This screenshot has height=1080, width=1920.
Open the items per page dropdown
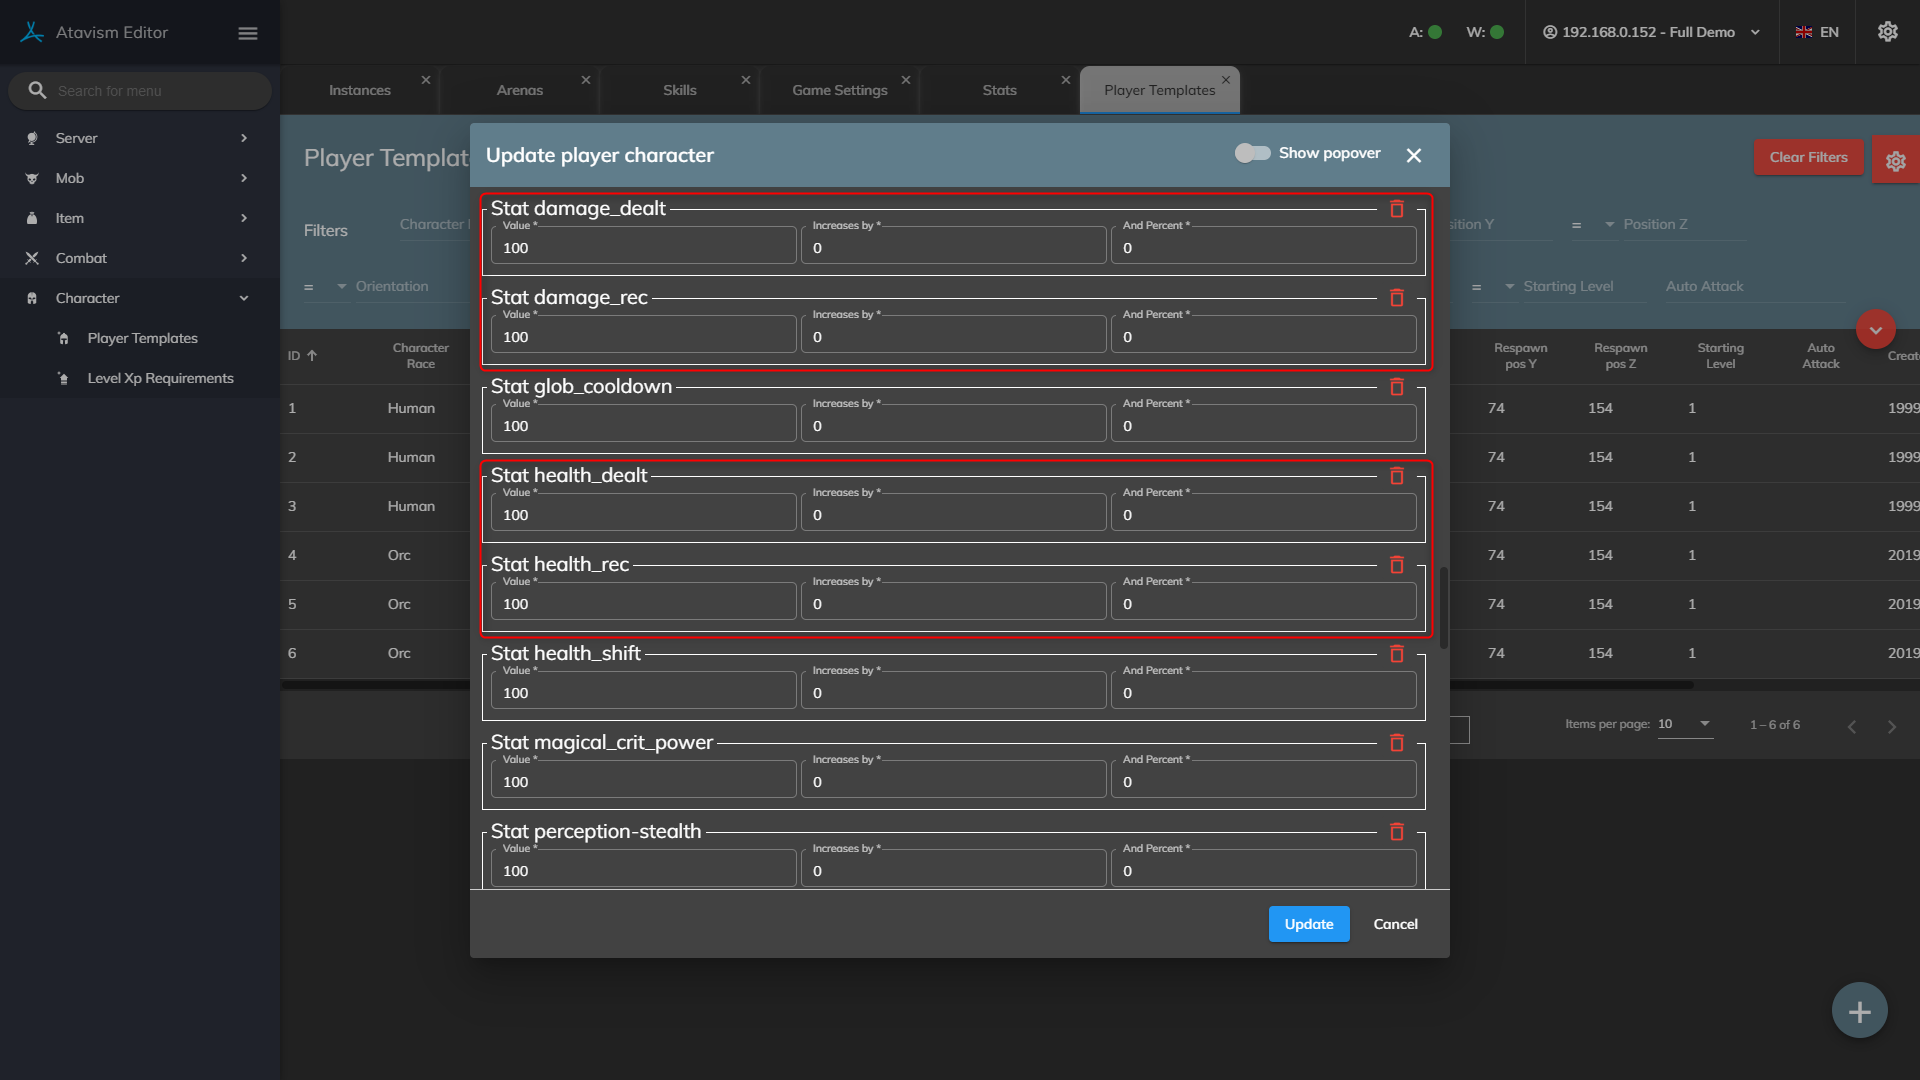[1686, 724]
